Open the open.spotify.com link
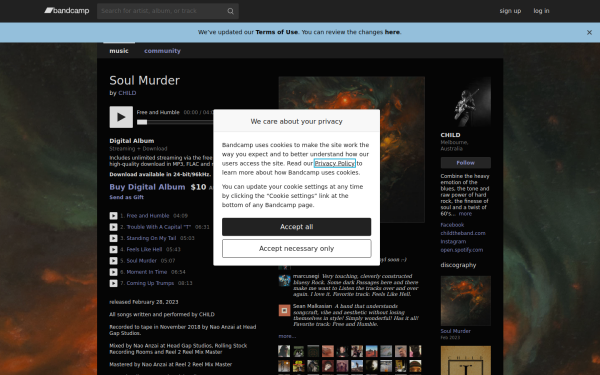Viewport: 600px width, 375px height. [461, 250]
